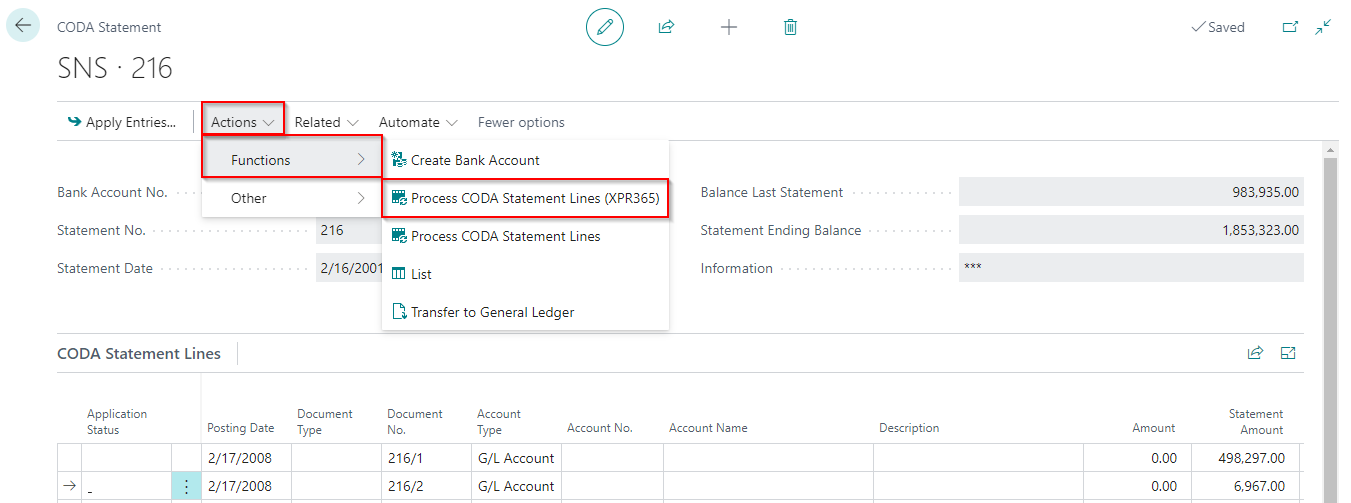Image resolution: width=1351 pixels, height=503 pixels.
Task: Expand the Other submenu
Action: (x=292, y=198)
